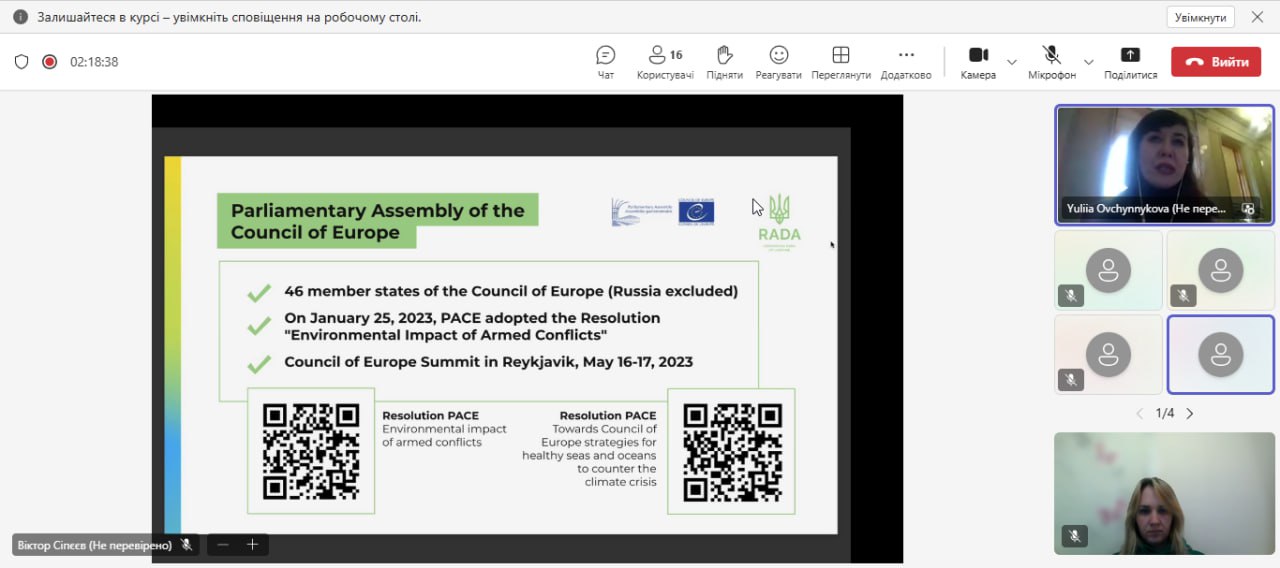Viewport: 1280px width, 568px height.
Task: Click the recording indicator icon
Action: [x=49, y=62]
